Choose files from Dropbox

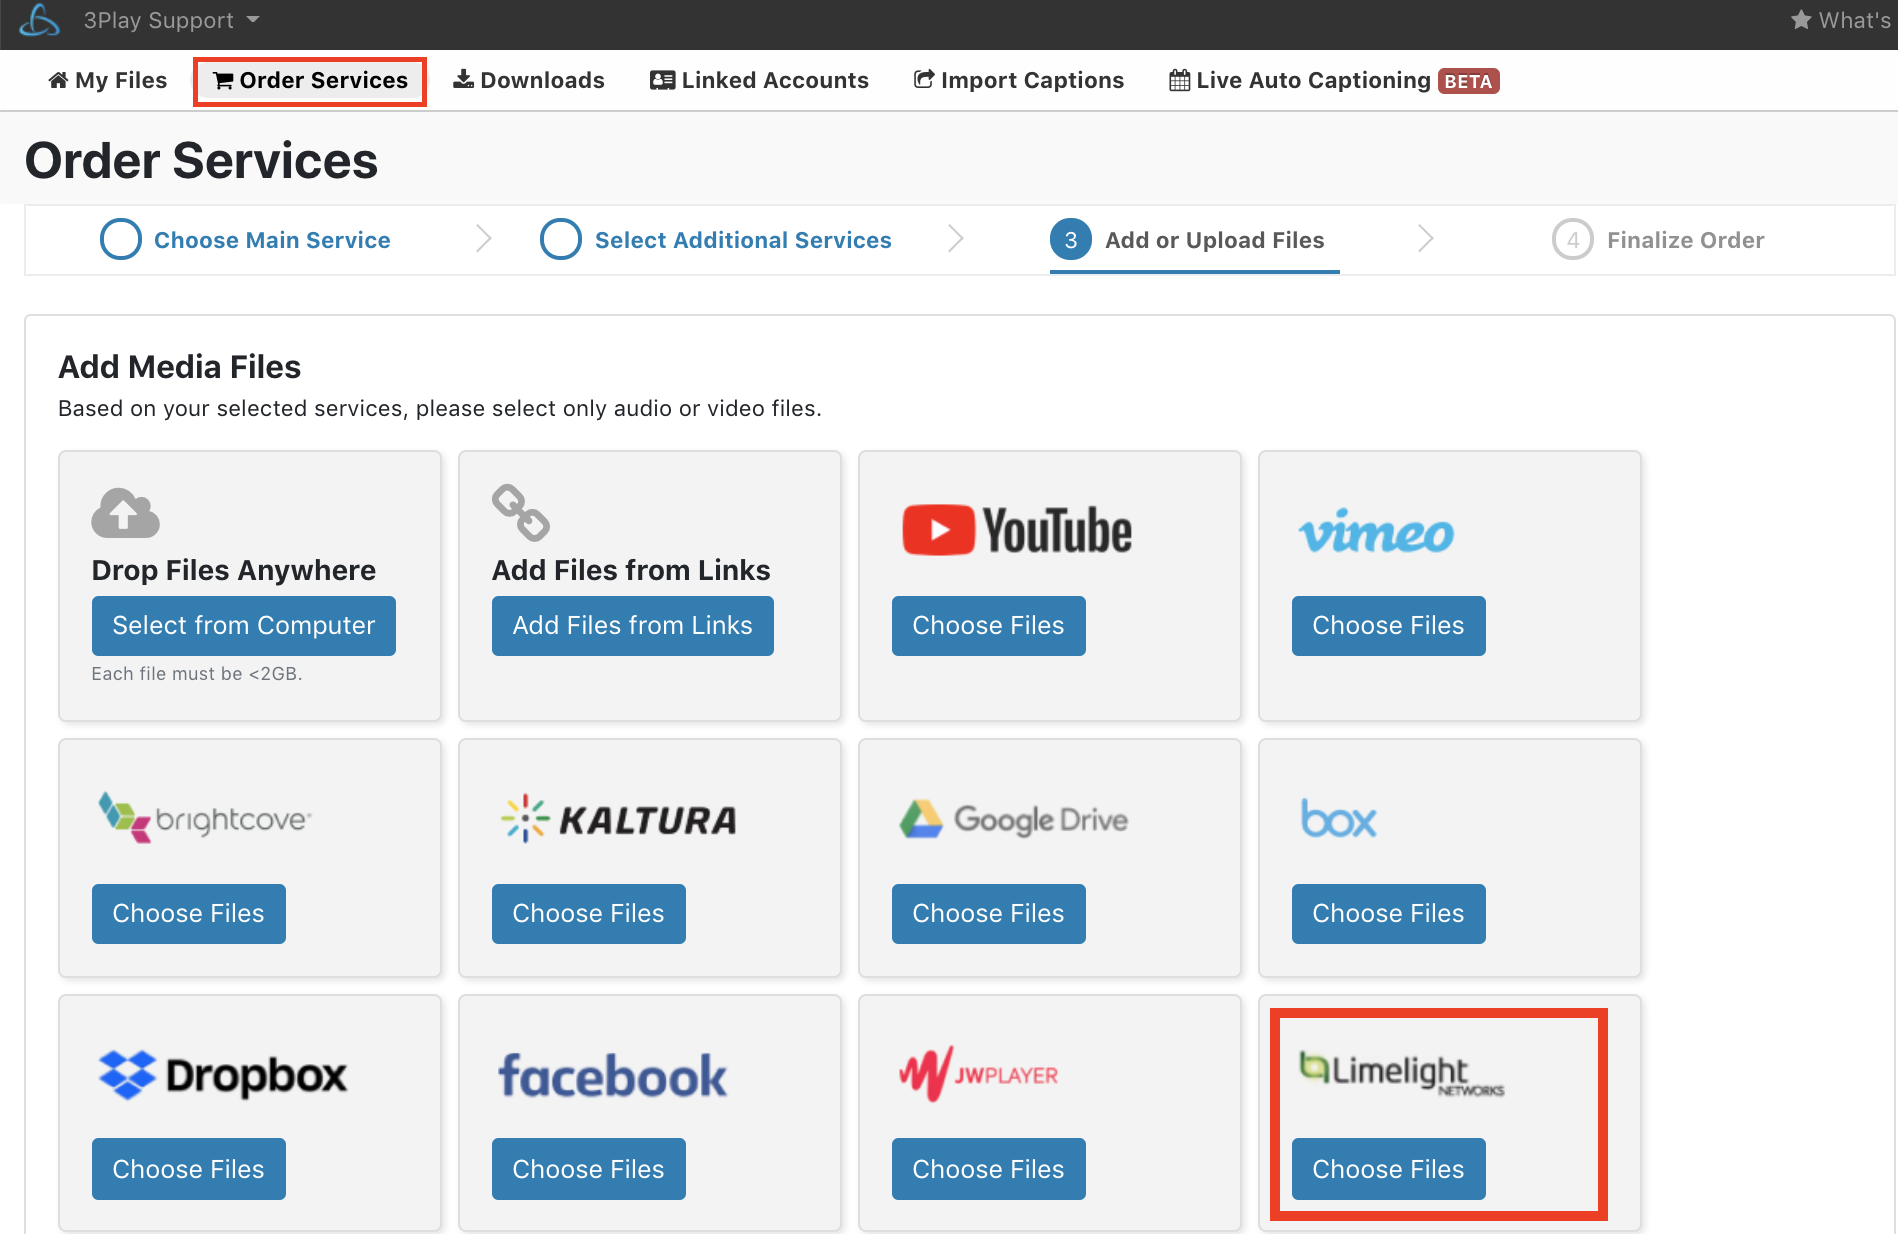189,1169
